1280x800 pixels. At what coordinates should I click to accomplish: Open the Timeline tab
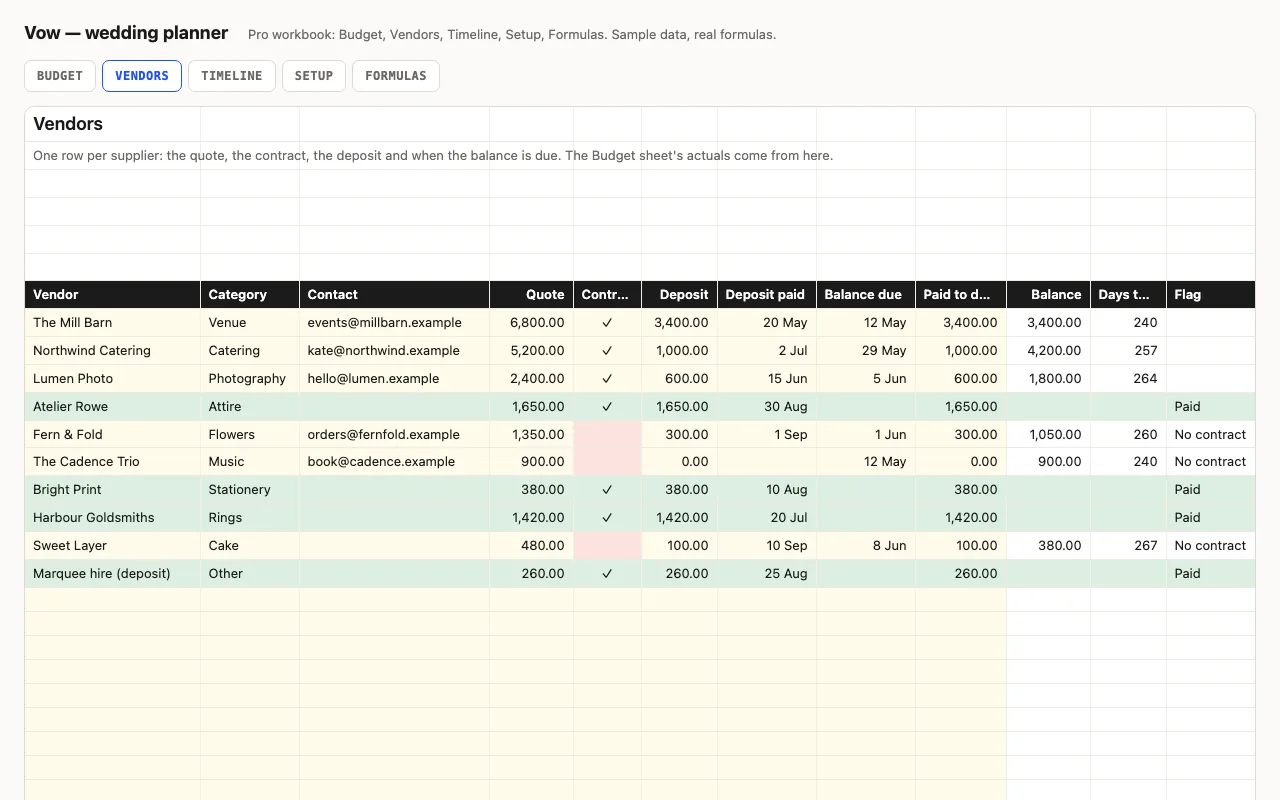click(x=232, y=76)
